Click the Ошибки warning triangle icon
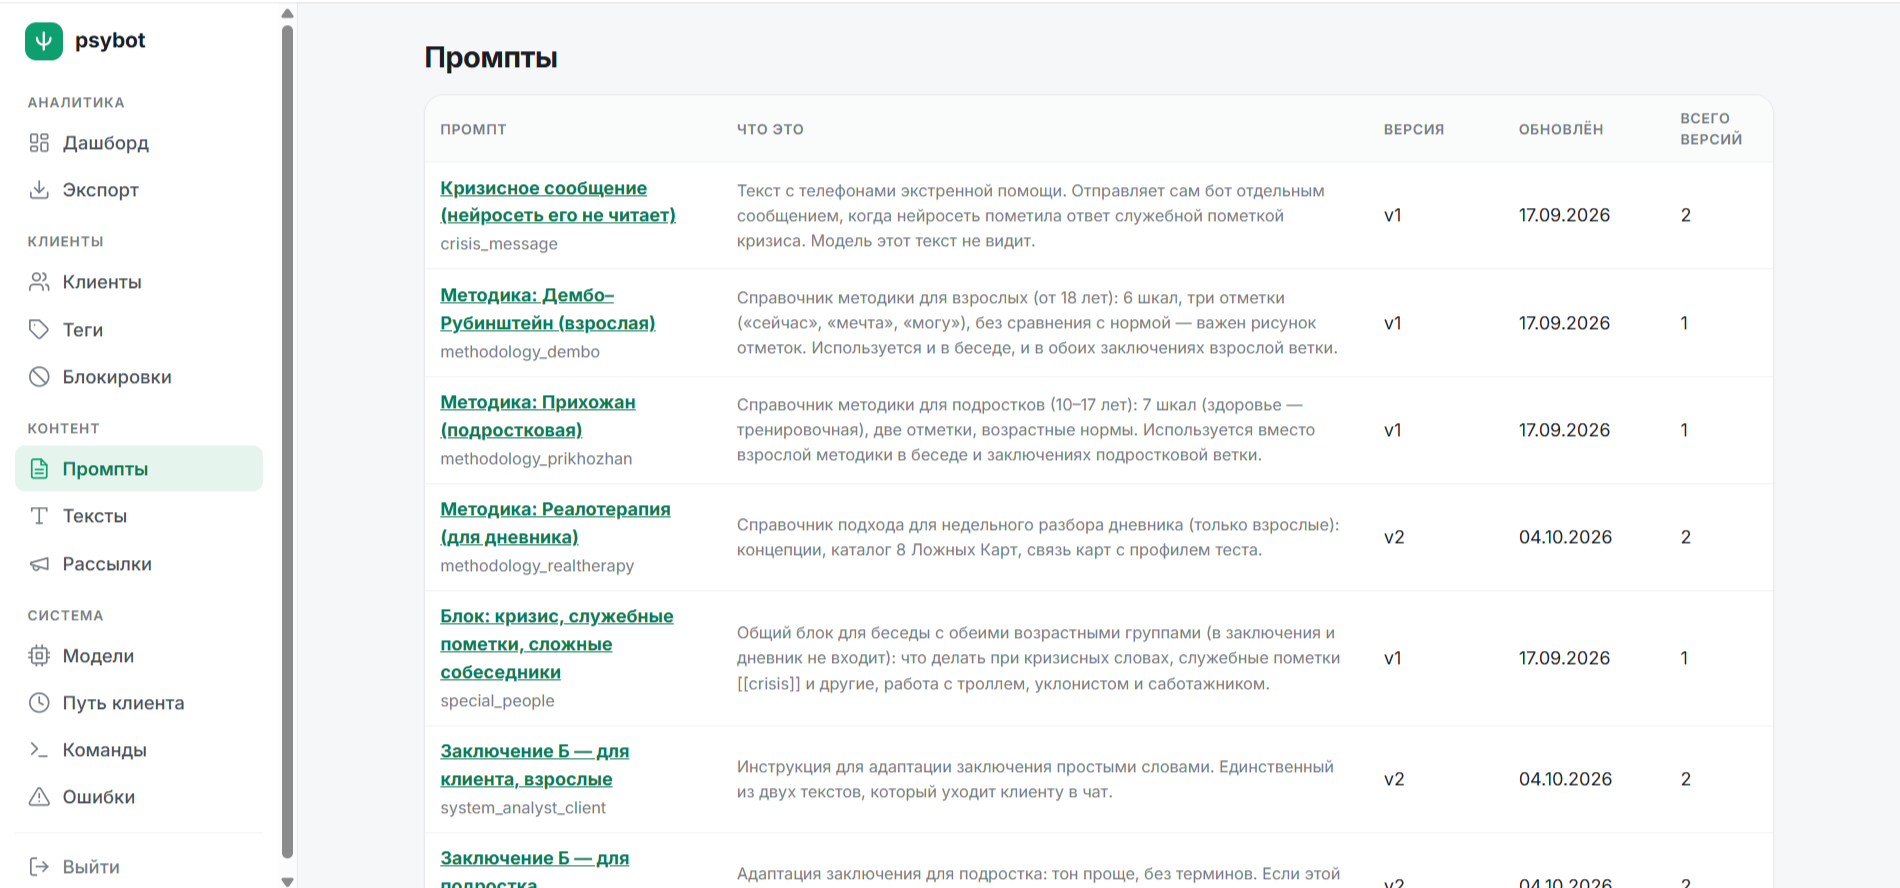This screenshot has height=888, width=1900. pyautogui.click(x=39, y=797)
